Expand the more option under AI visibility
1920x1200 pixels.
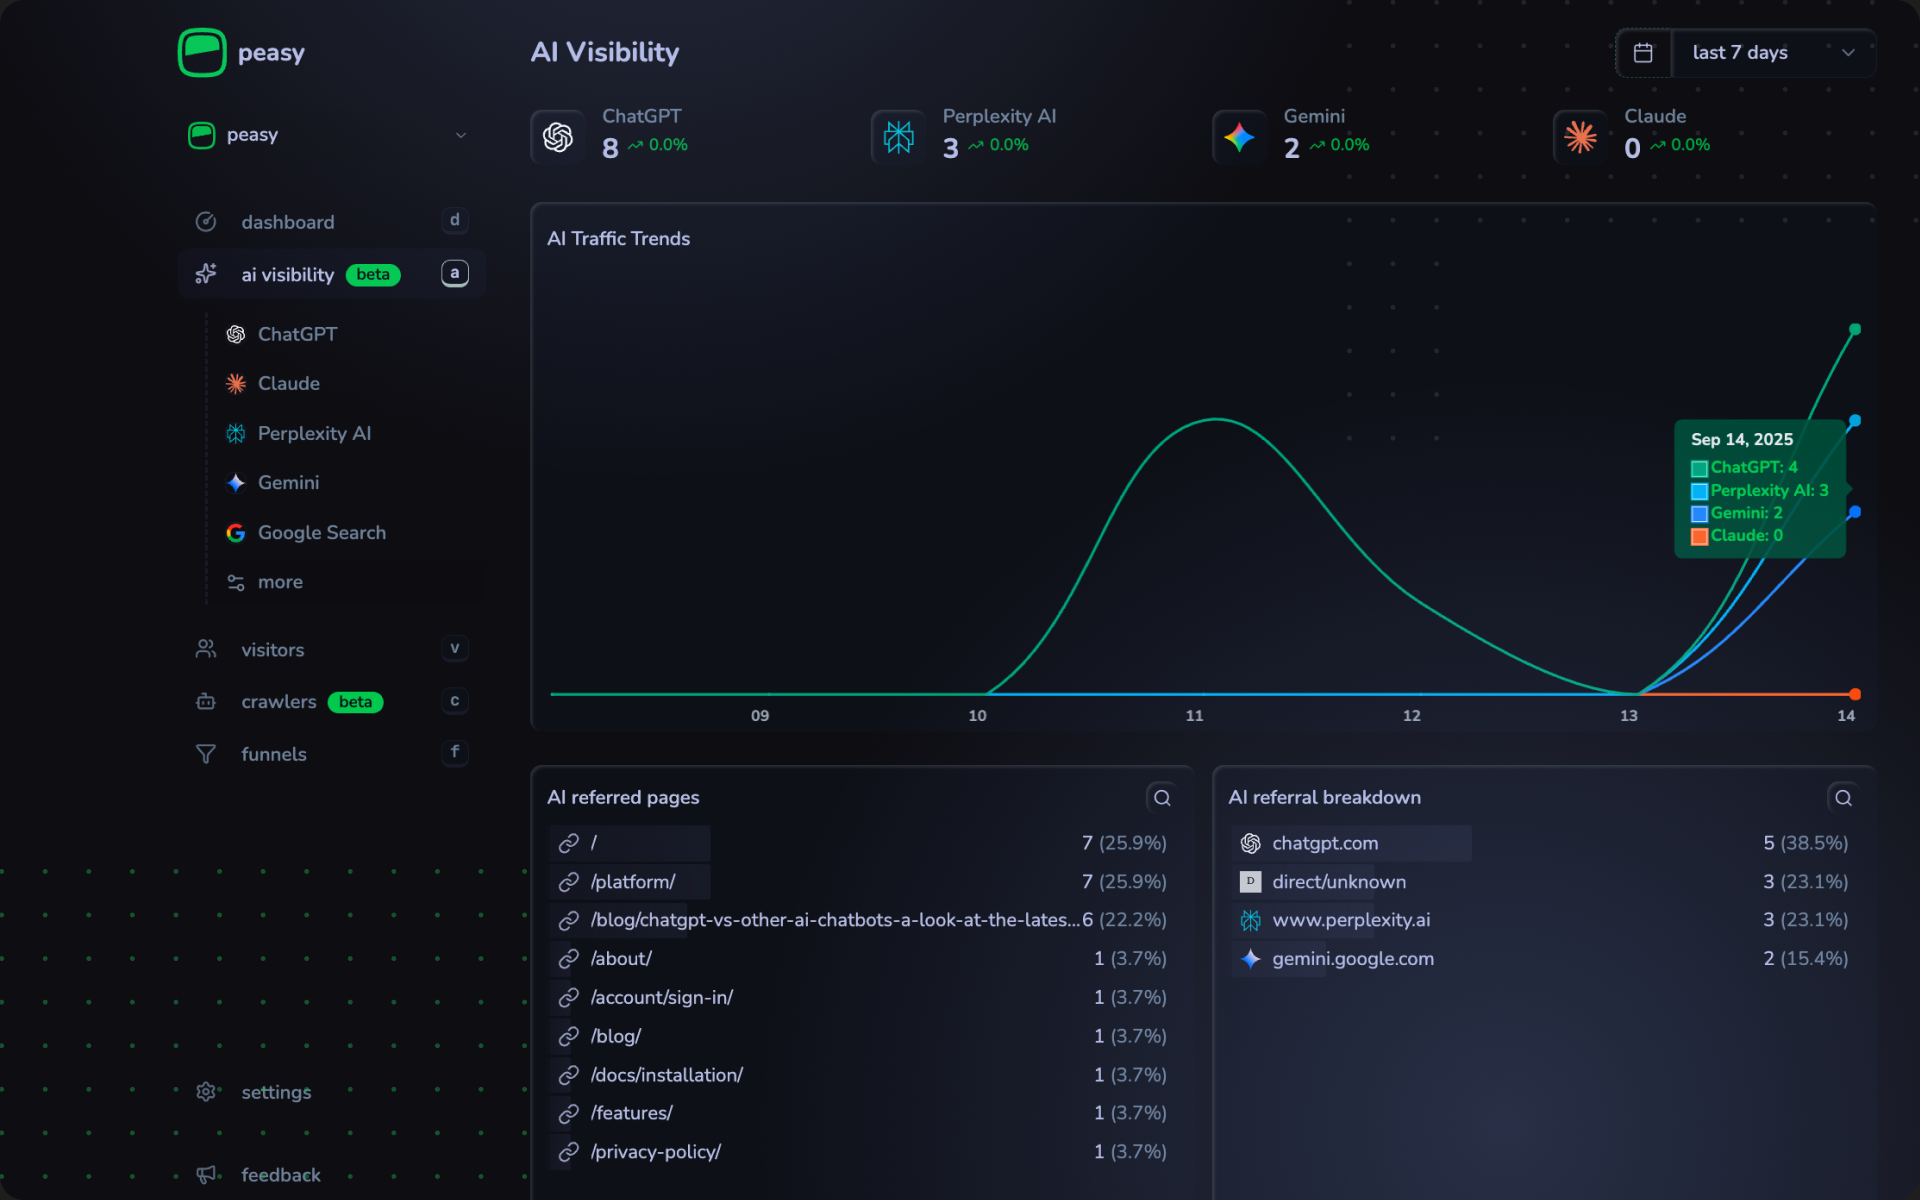coord(279,582)
